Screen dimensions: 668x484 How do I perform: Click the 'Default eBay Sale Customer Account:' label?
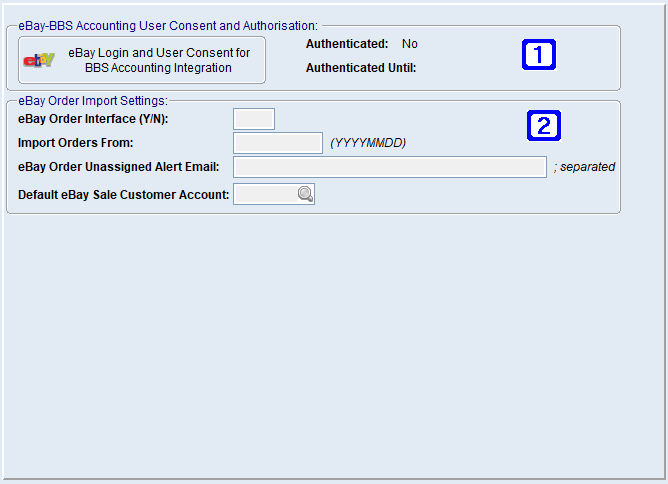point(124,195)
